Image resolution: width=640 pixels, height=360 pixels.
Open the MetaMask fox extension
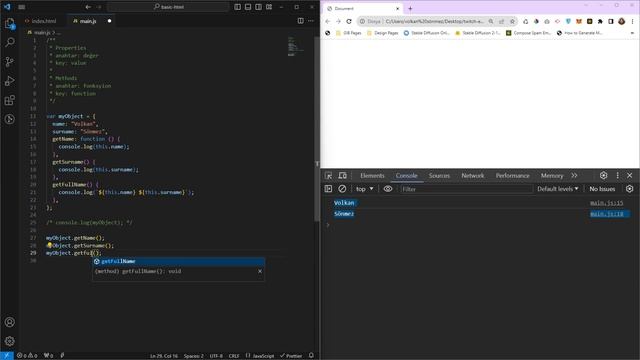click(x=579, y=21)
